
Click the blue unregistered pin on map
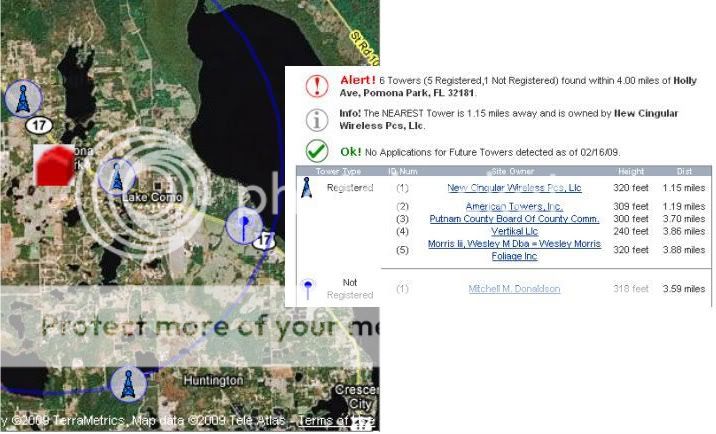pyautogui.click(x=241, y=226)
